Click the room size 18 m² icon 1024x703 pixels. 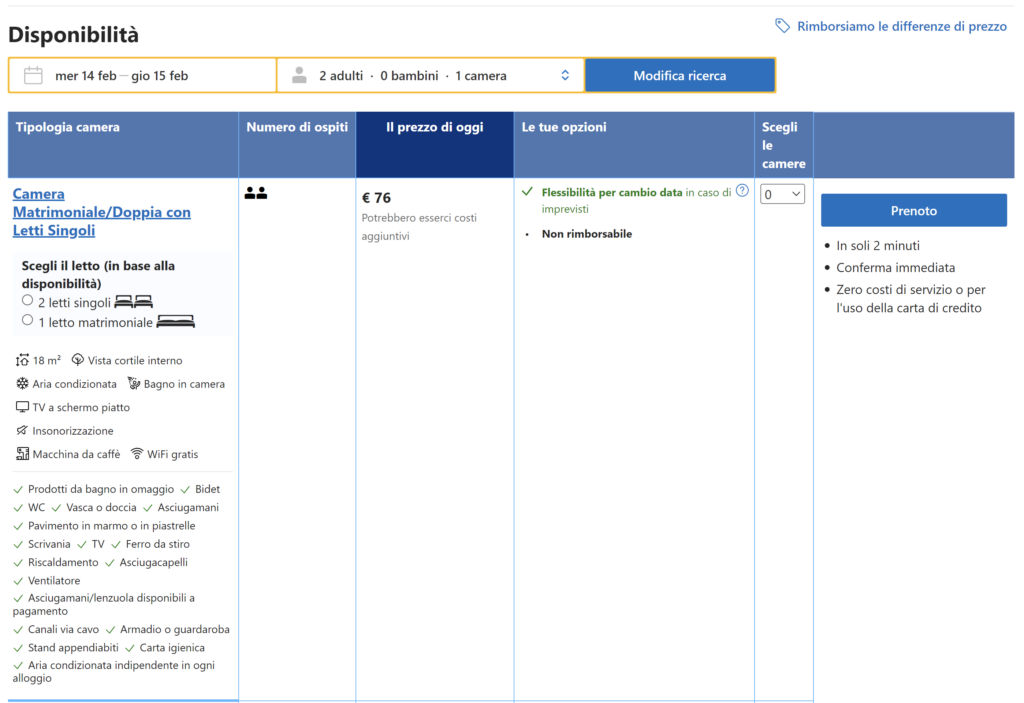coord(22,360)
